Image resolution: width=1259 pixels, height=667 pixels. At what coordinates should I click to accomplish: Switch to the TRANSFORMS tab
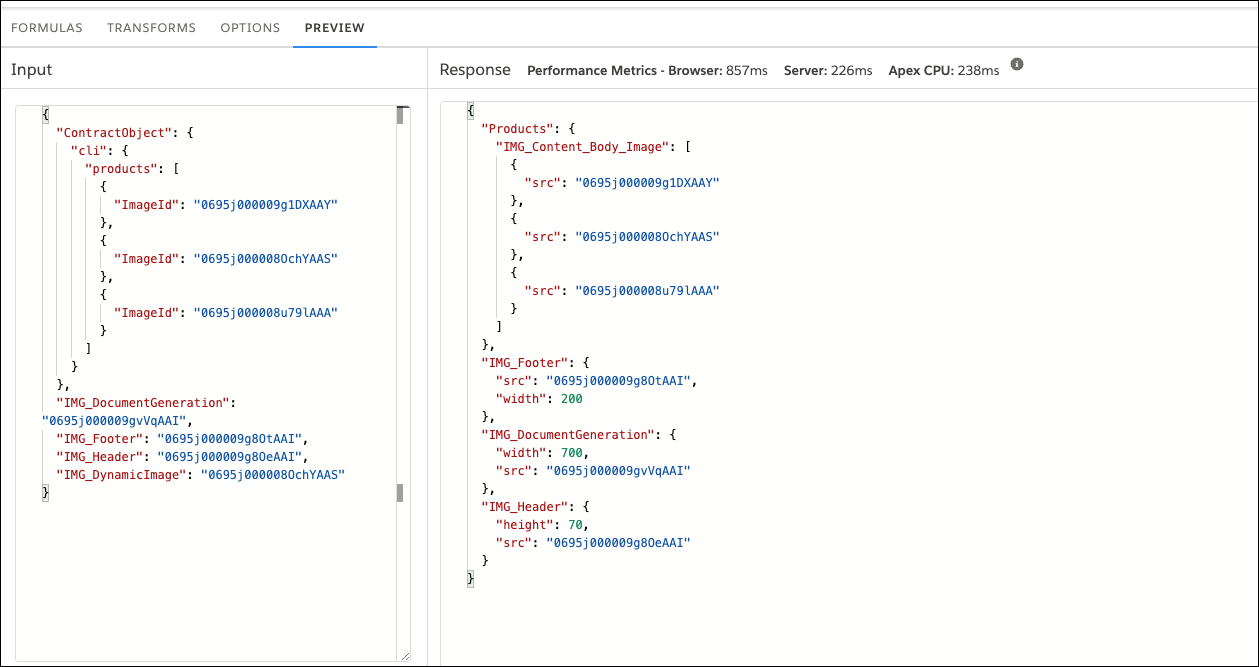151,28
